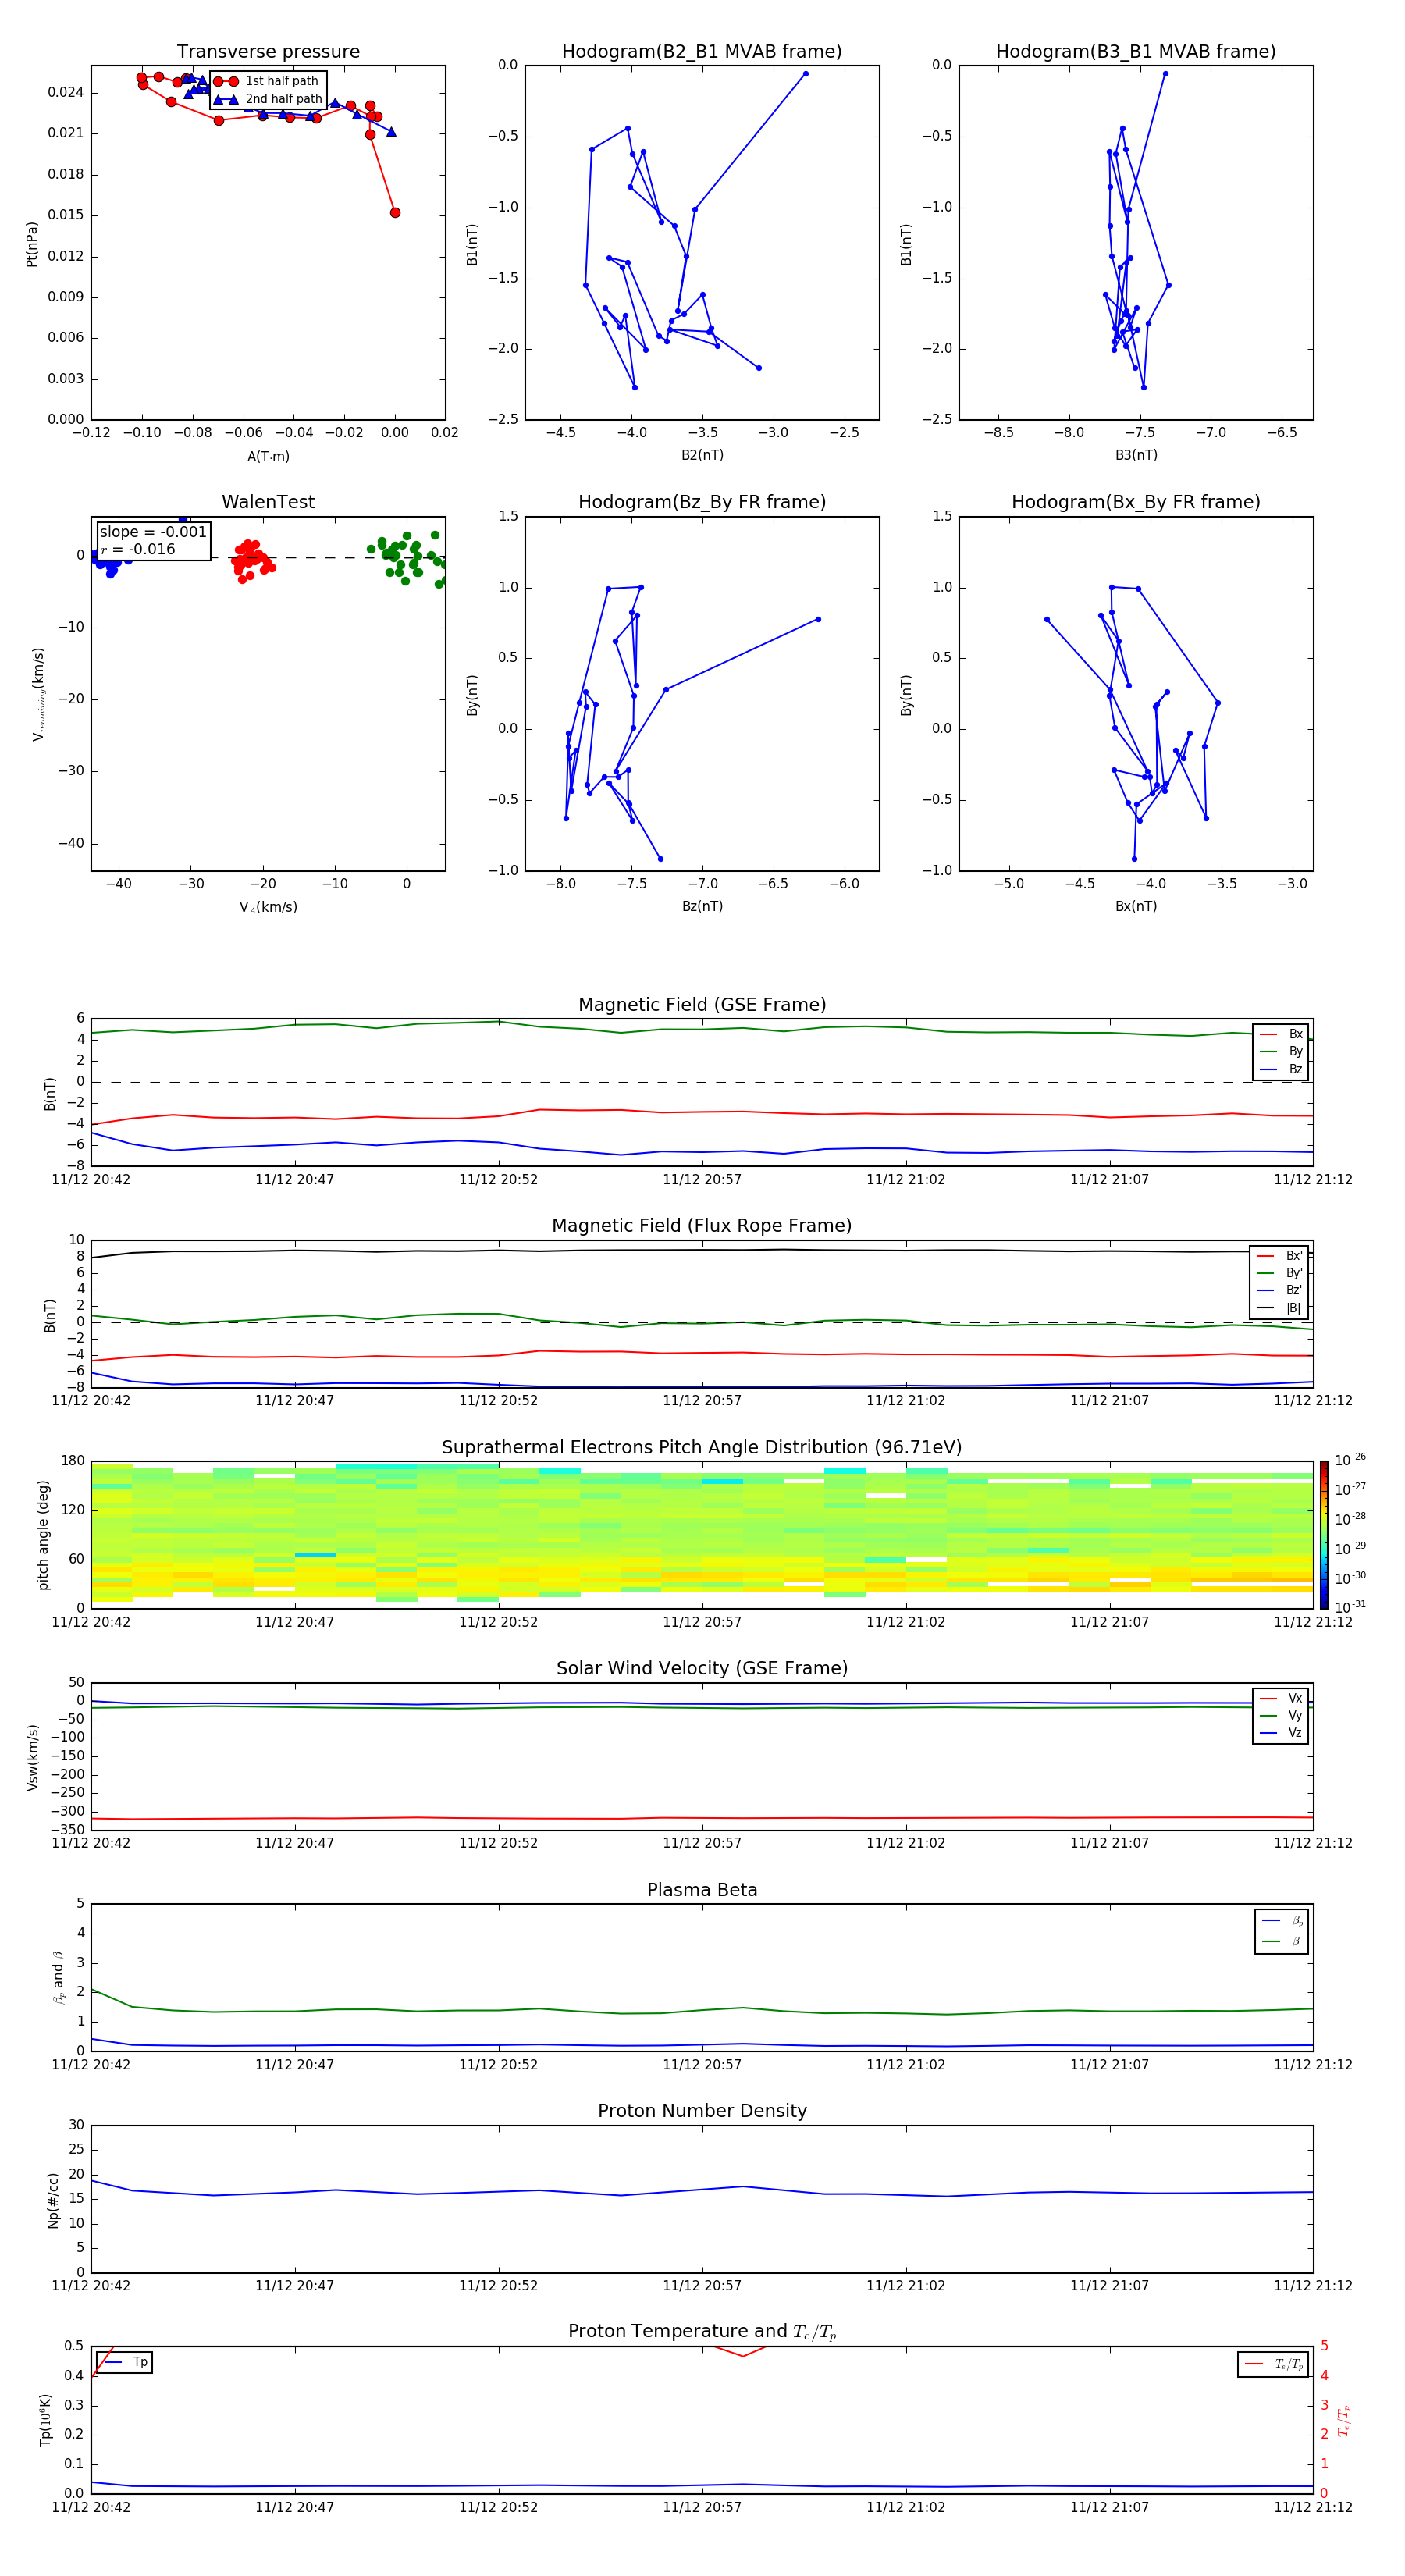
Task: Click the 'Magnetic Field (GSE Frame)' title
Action: pyautogui.click(x=702, y=1004)
